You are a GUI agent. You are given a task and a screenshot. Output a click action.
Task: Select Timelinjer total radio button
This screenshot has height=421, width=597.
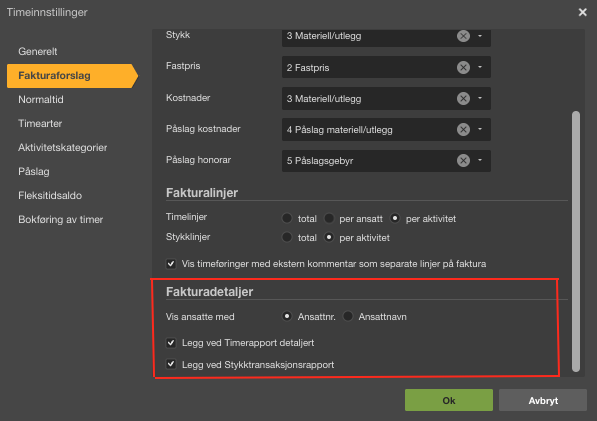tap(287, 218)
